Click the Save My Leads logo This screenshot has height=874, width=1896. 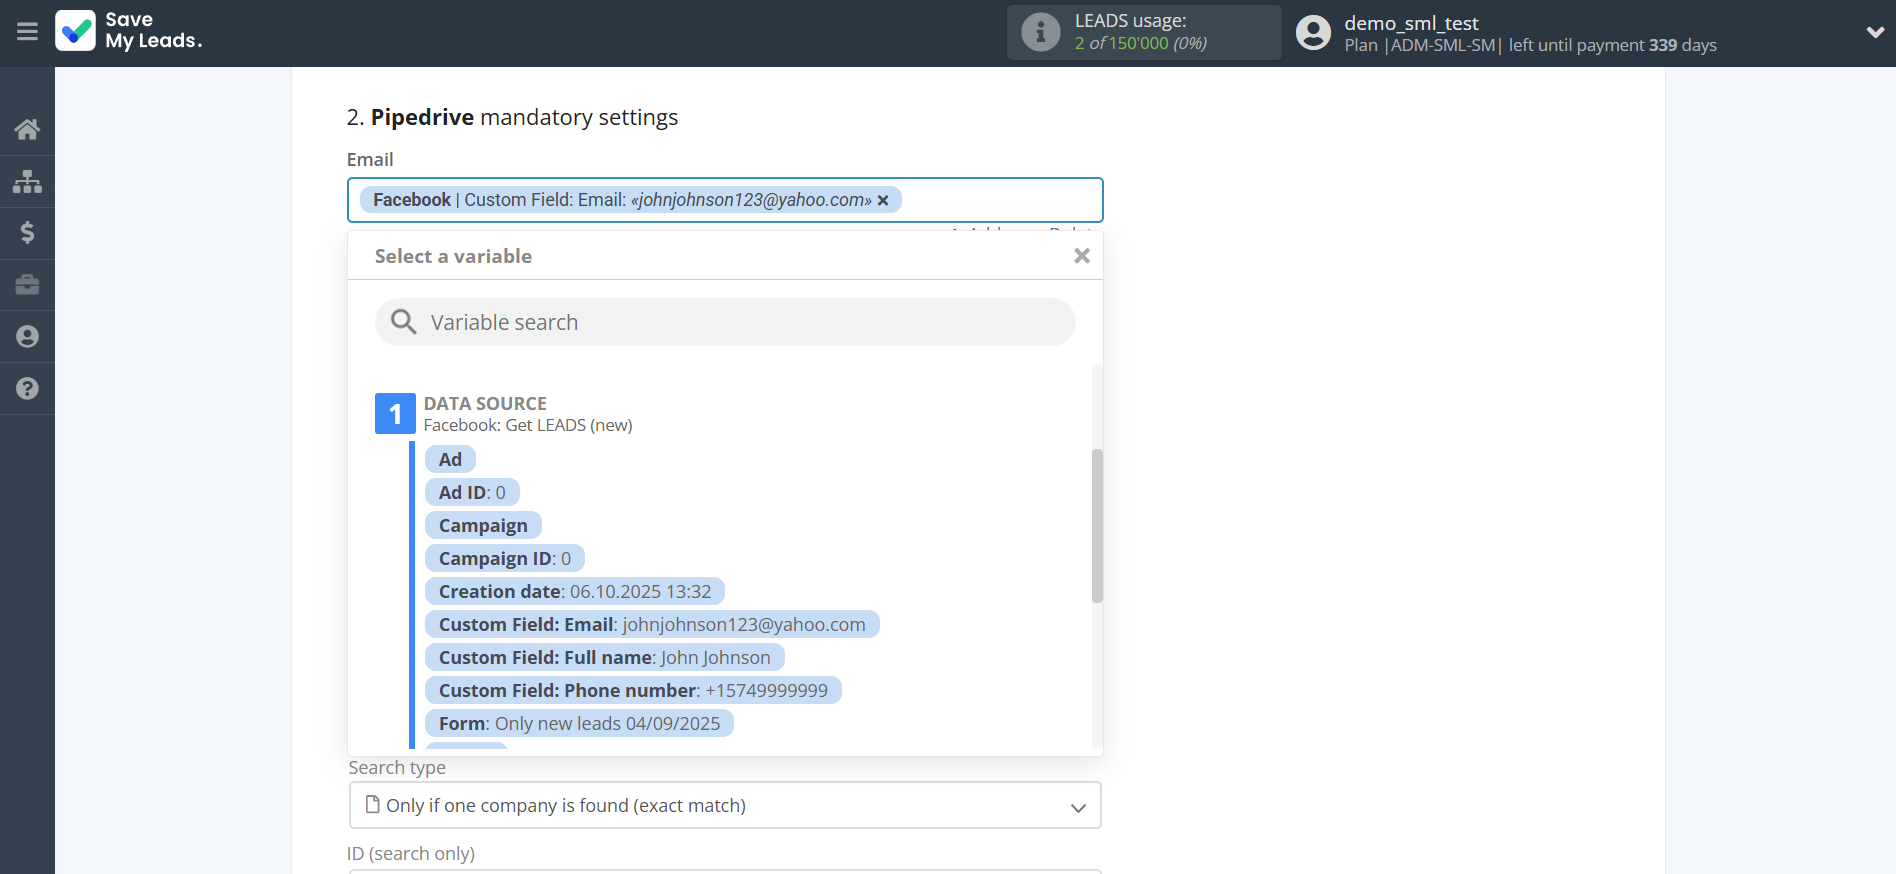(128, 32)
